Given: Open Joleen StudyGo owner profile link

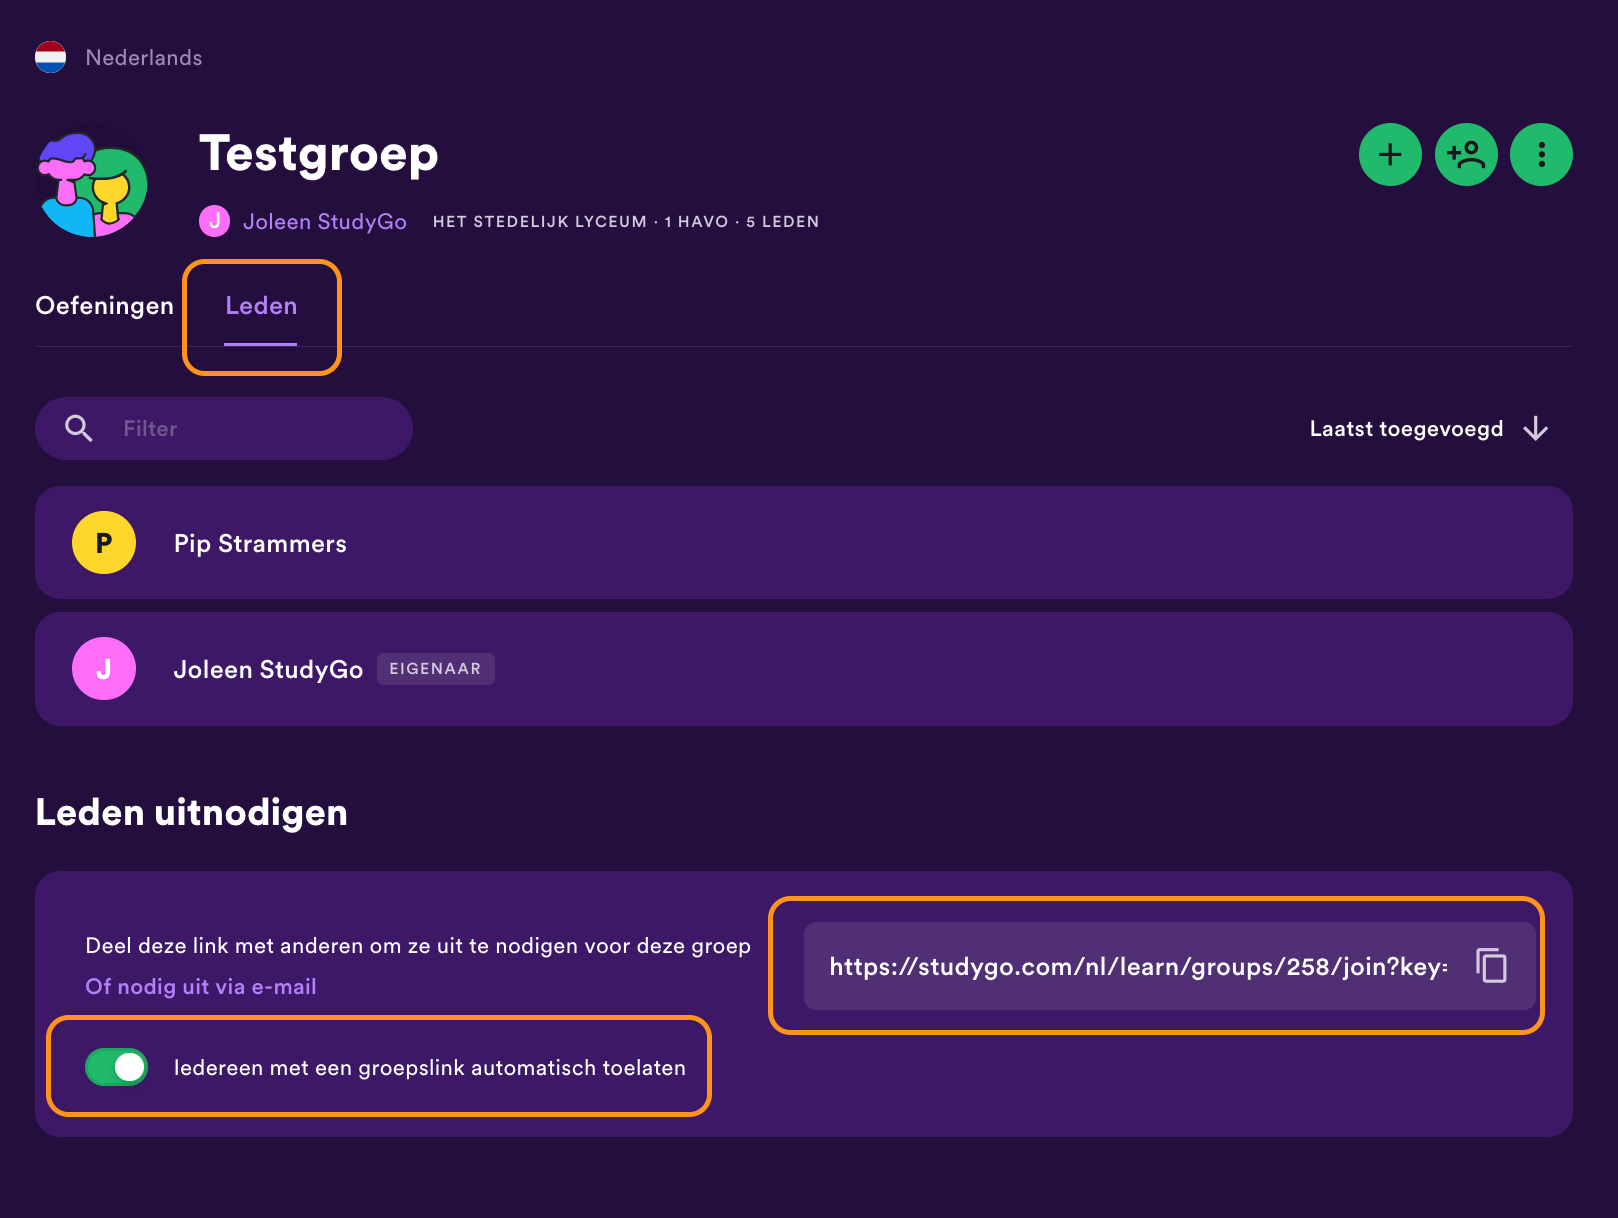Looking at the screenshot, I should (324, 222).
